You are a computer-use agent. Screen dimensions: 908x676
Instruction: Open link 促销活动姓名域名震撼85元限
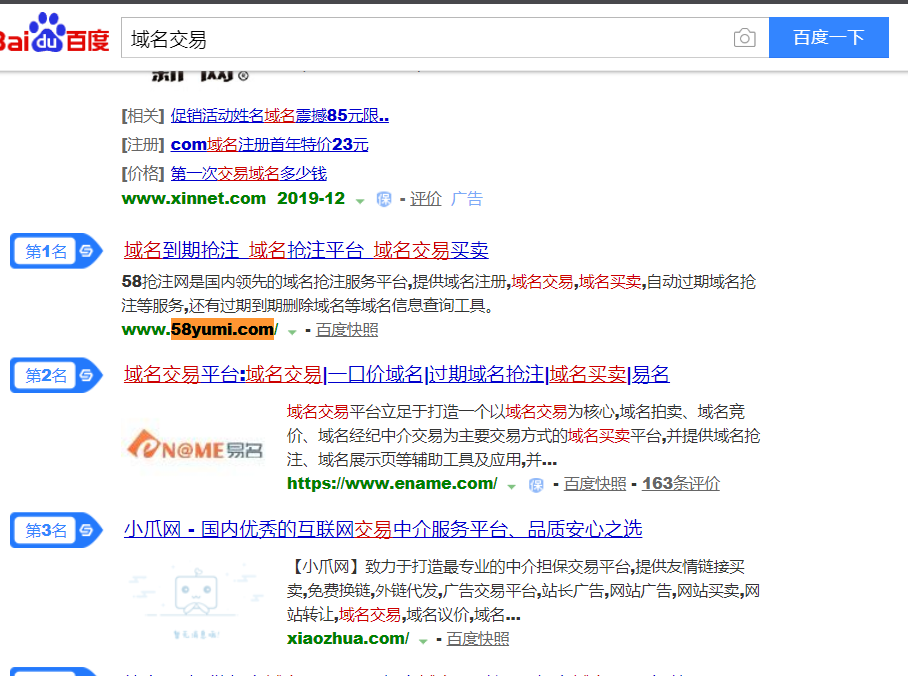click(280, 116)
